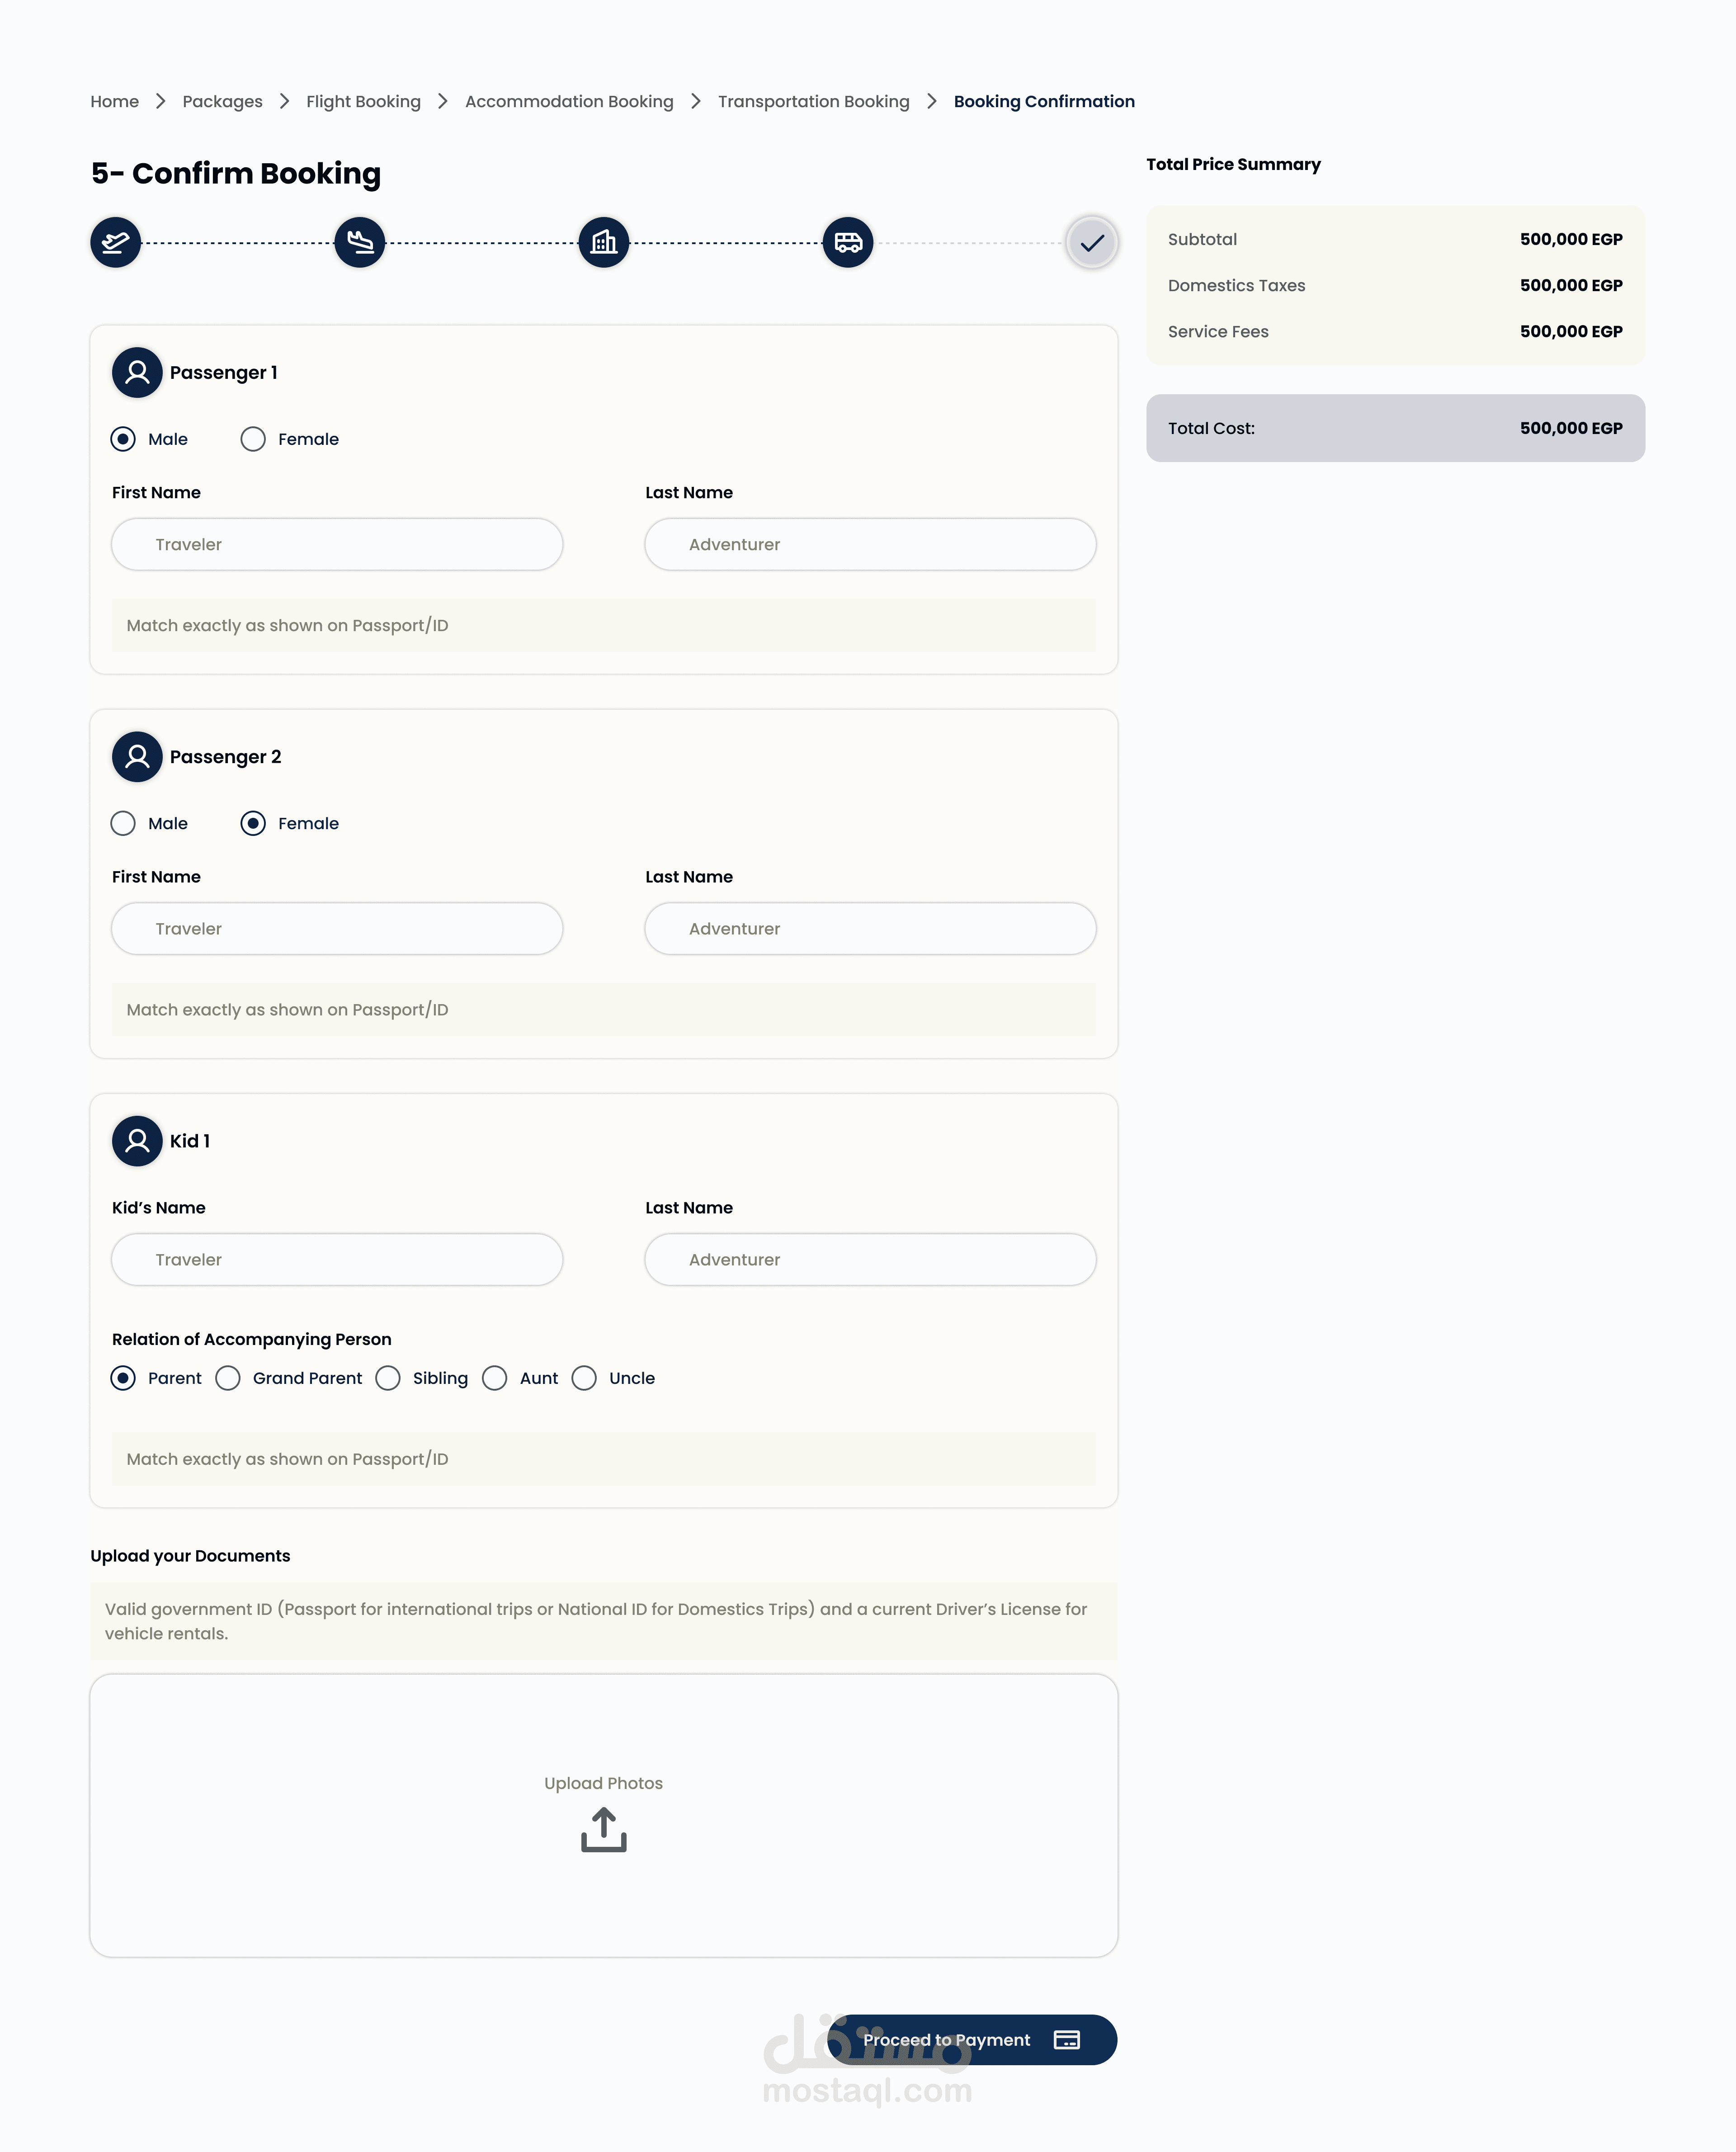Screen dimensions: 1736x2152
Task: Navigate to Accommodation Booking breadcrumb
Action: coord(569,101)
